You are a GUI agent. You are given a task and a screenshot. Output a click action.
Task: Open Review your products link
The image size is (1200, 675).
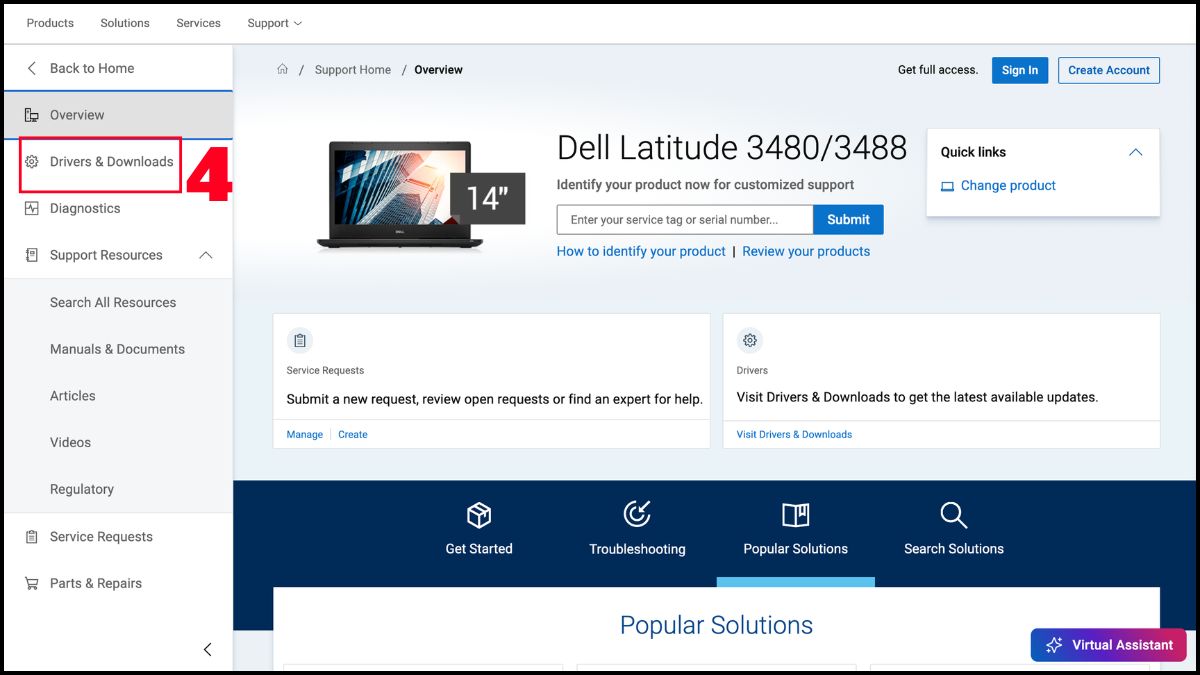click(806, 251)
